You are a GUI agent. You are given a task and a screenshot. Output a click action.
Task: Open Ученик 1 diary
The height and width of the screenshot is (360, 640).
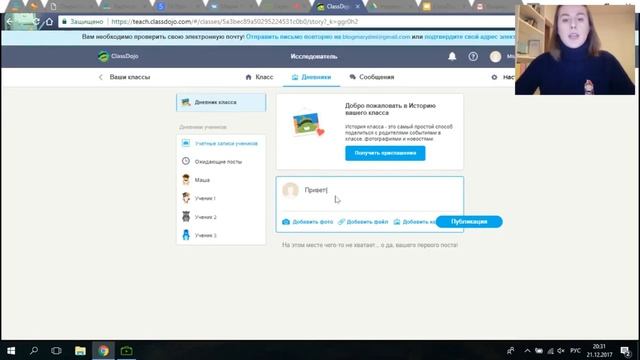coord(221,198)
